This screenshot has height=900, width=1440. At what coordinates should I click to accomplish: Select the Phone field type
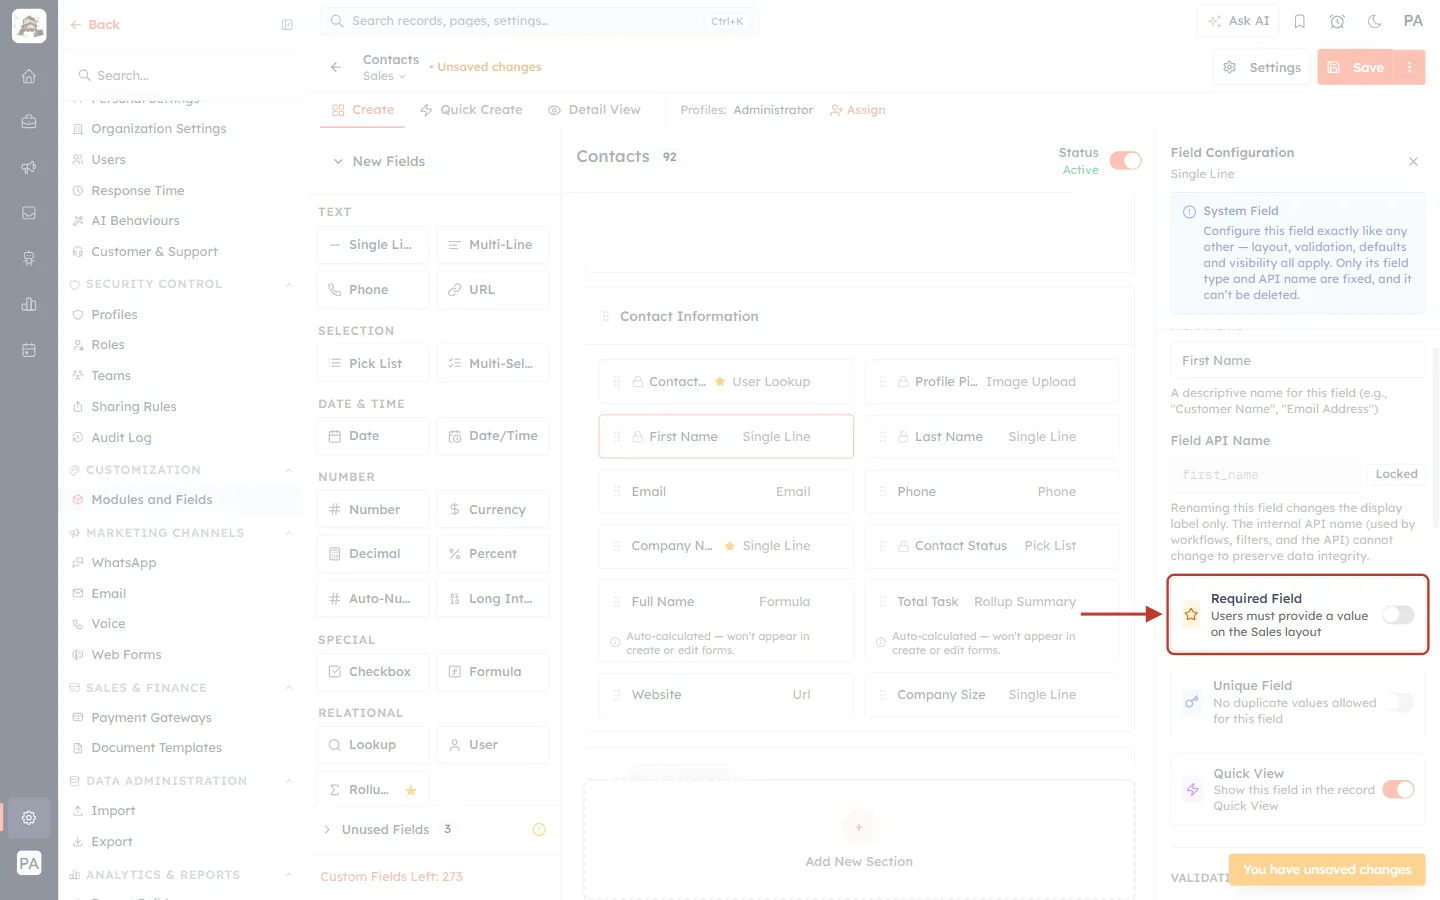coord(373,290)
